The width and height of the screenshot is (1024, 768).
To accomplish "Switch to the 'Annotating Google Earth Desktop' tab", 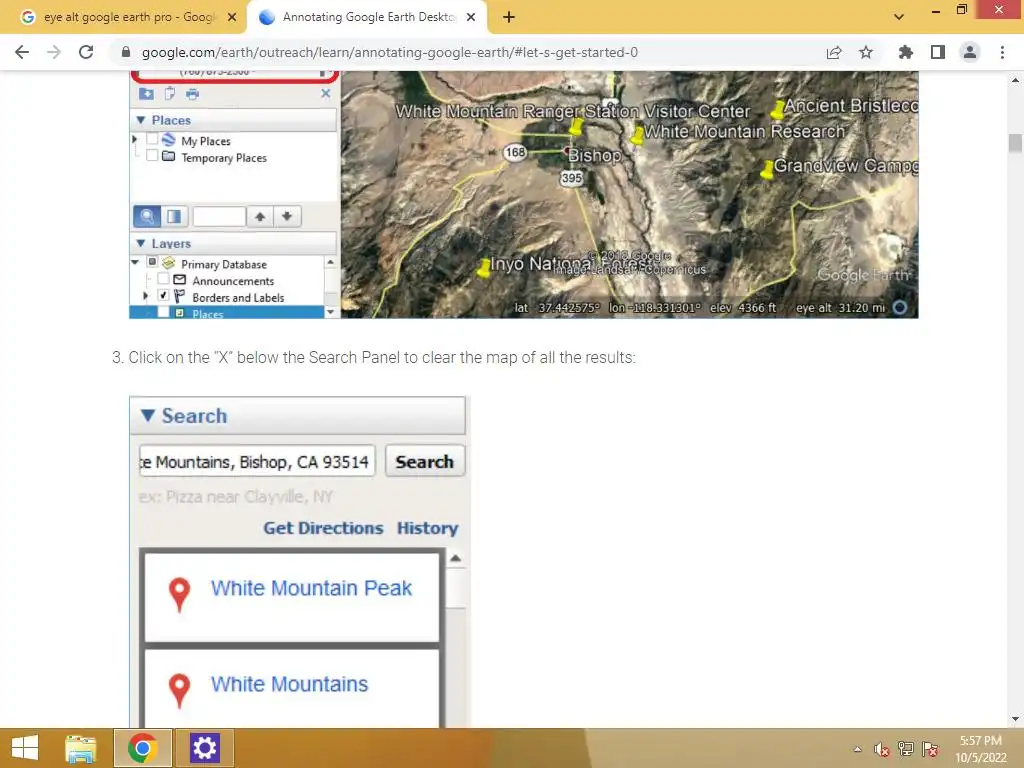I will click(368, 17).
